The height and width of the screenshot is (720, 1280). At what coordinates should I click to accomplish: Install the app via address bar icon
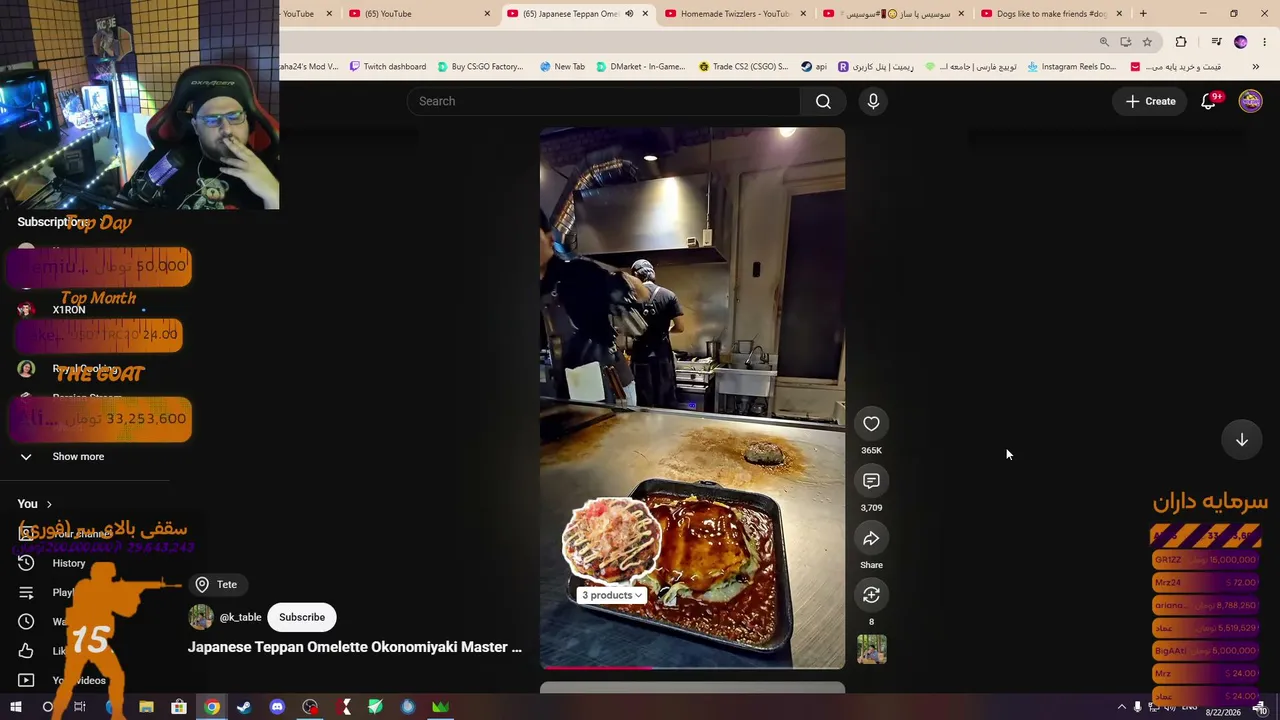tap(1126, 42)
